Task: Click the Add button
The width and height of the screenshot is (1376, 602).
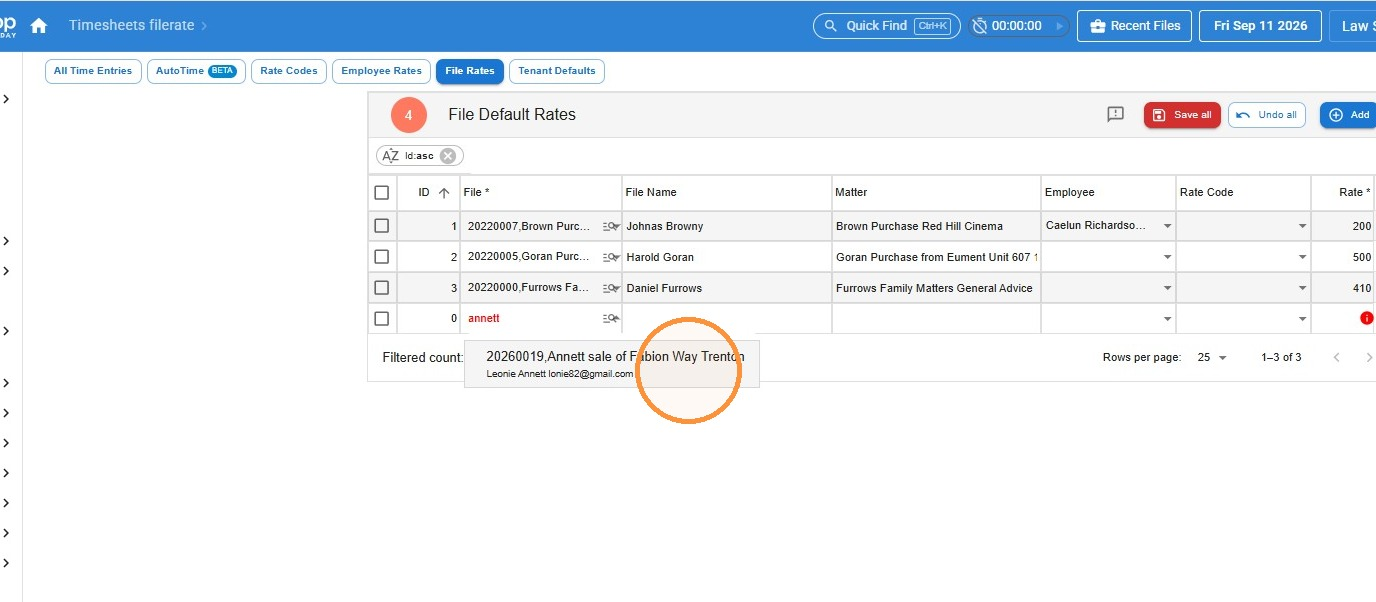Action: [x=1349, y=115]
